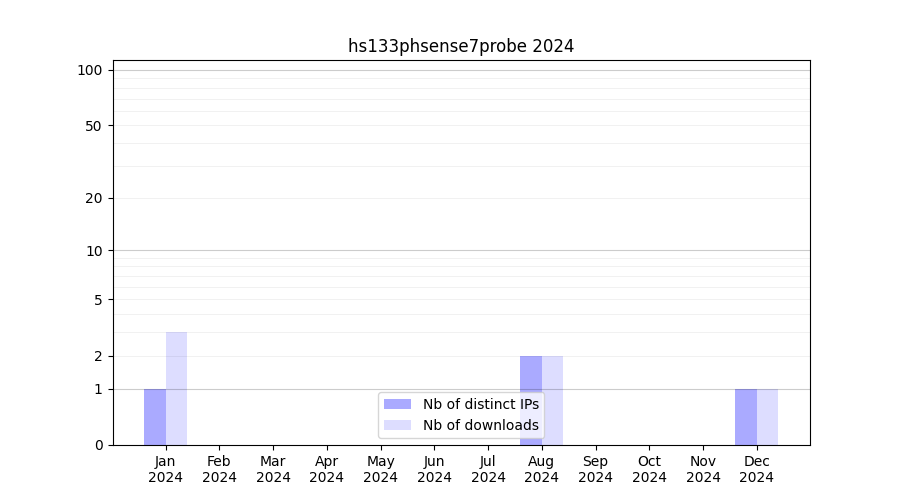Select the Jun 2024 x-axis label
900x500 pixels.
click(x=434, y=469)
